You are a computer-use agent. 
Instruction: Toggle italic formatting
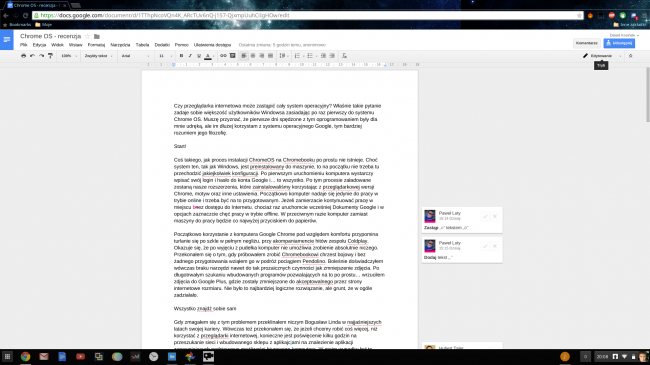coord(190,56)
